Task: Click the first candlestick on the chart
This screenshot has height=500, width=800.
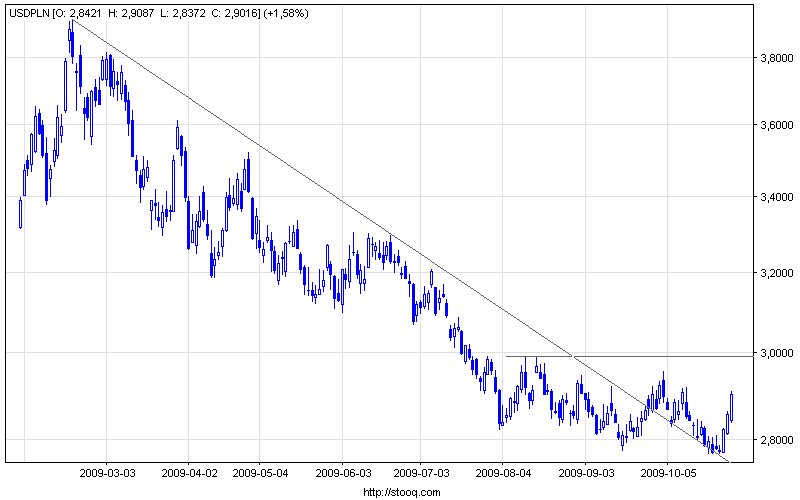Action: pyautogui.click(x=20, y=213)
